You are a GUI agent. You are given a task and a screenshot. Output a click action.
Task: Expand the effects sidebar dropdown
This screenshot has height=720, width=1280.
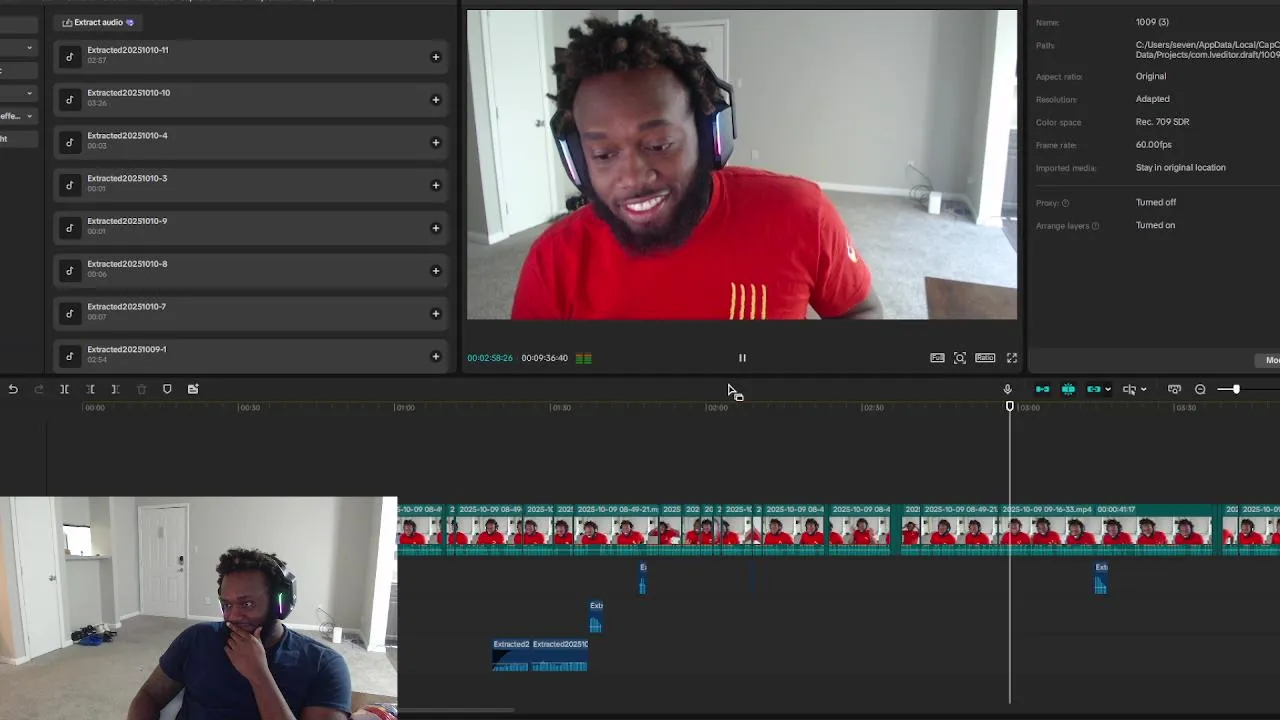pos(29,116)
